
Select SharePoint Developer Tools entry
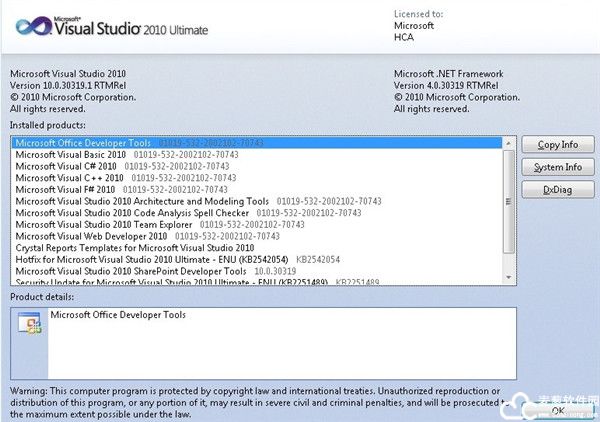click(257, 271)
